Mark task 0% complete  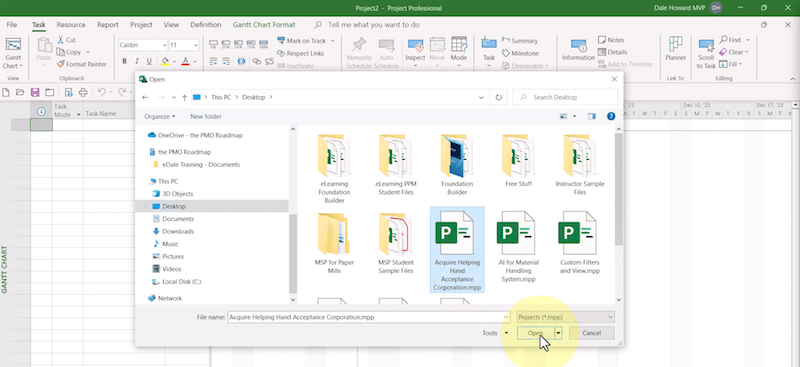pyautogui.click(x=213, y=45)
